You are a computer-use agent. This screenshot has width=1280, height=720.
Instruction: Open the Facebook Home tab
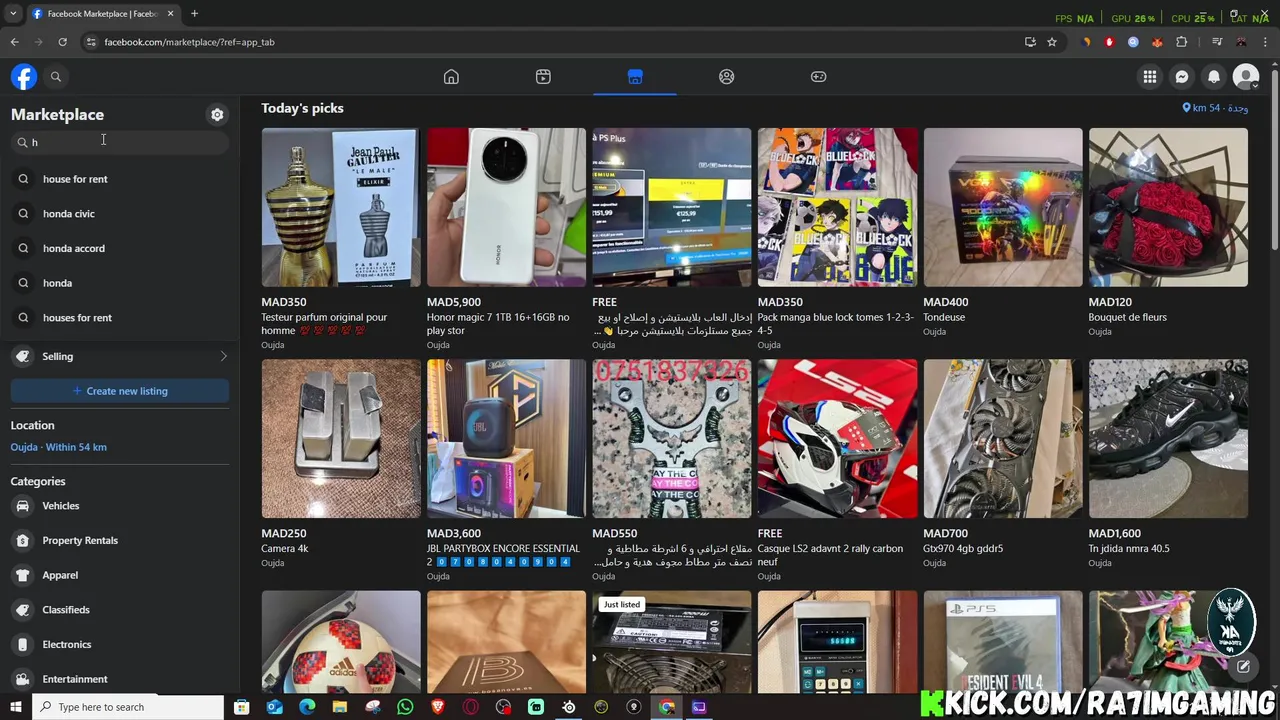[451, 77]
